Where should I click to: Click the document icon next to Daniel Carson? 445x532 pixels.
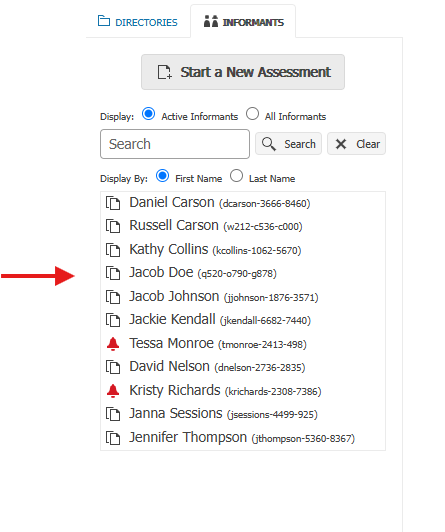coord(113,203)
